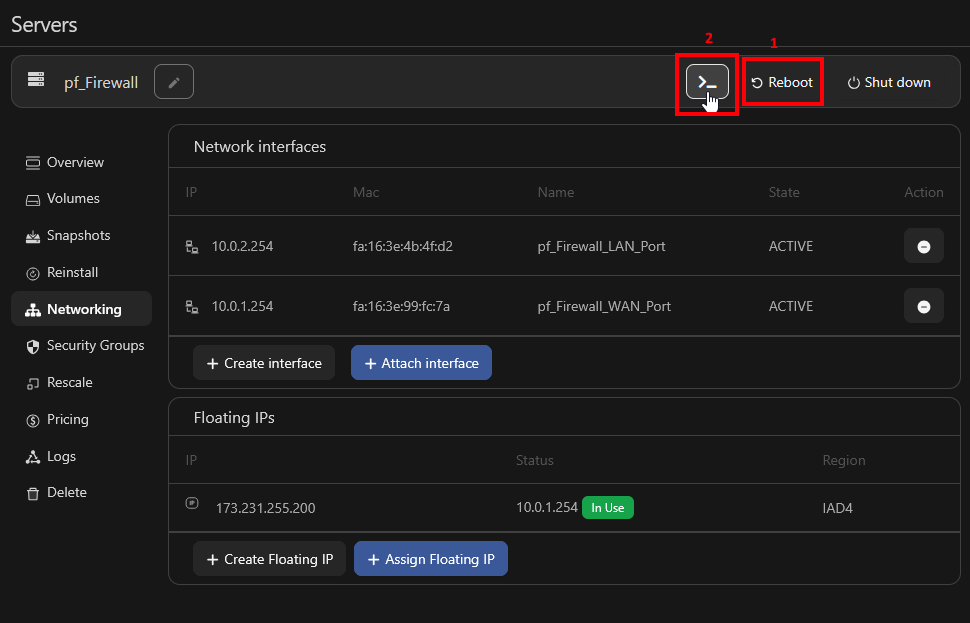Select the Rescale sidebar icon

pyautogui.click(x=31, y=382)
